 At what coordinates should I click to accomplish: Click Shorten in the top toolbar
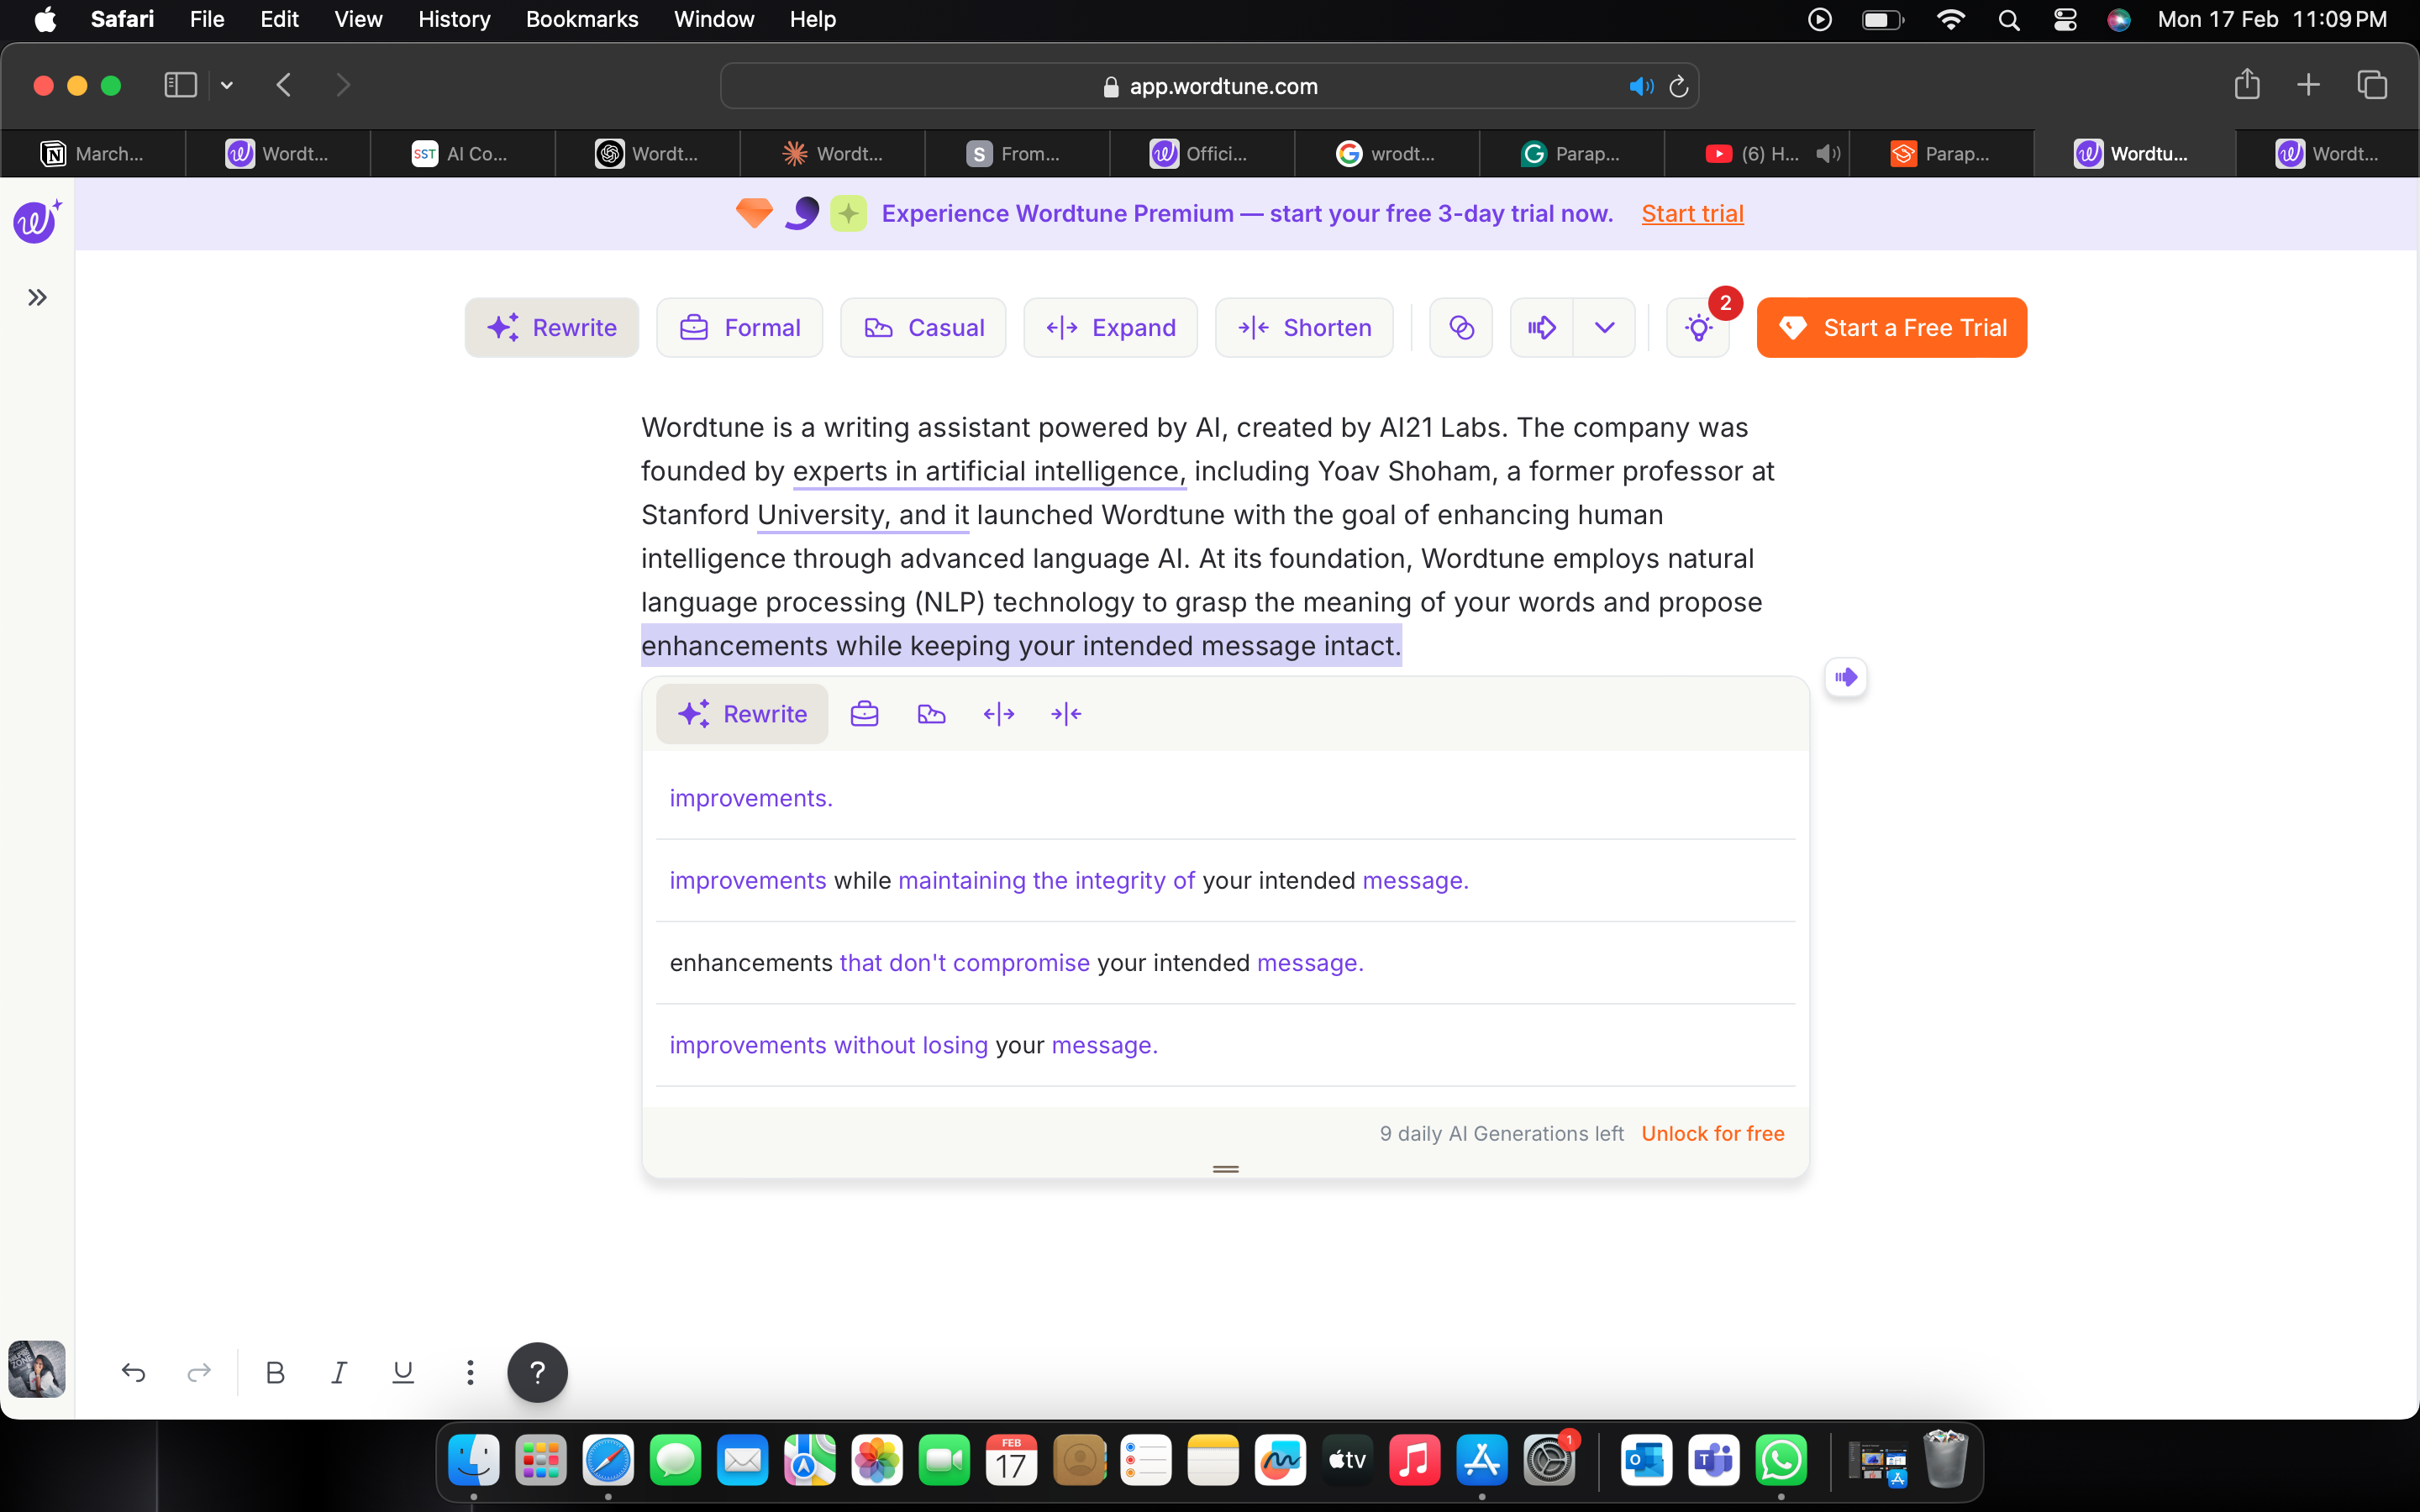point(1304,327)
